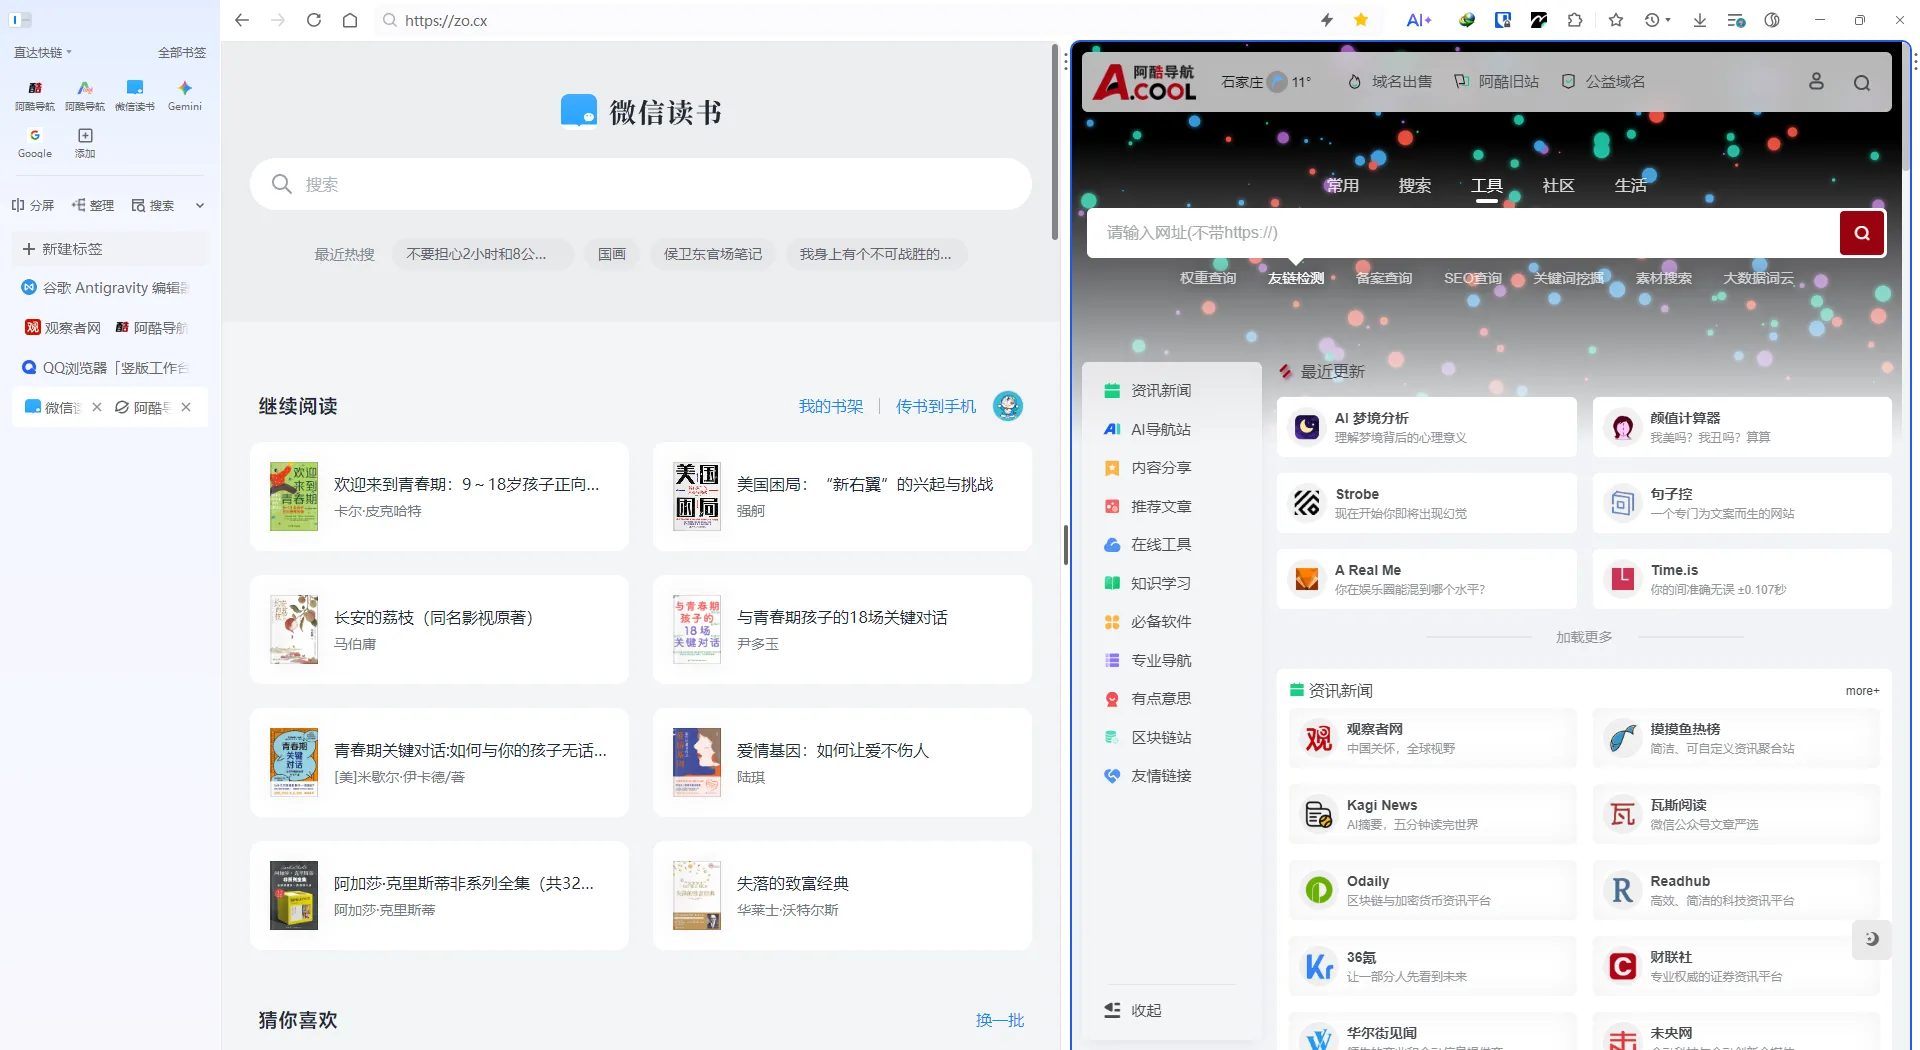Open the chevron next to 搜索 in sidebar

point(199,205)
